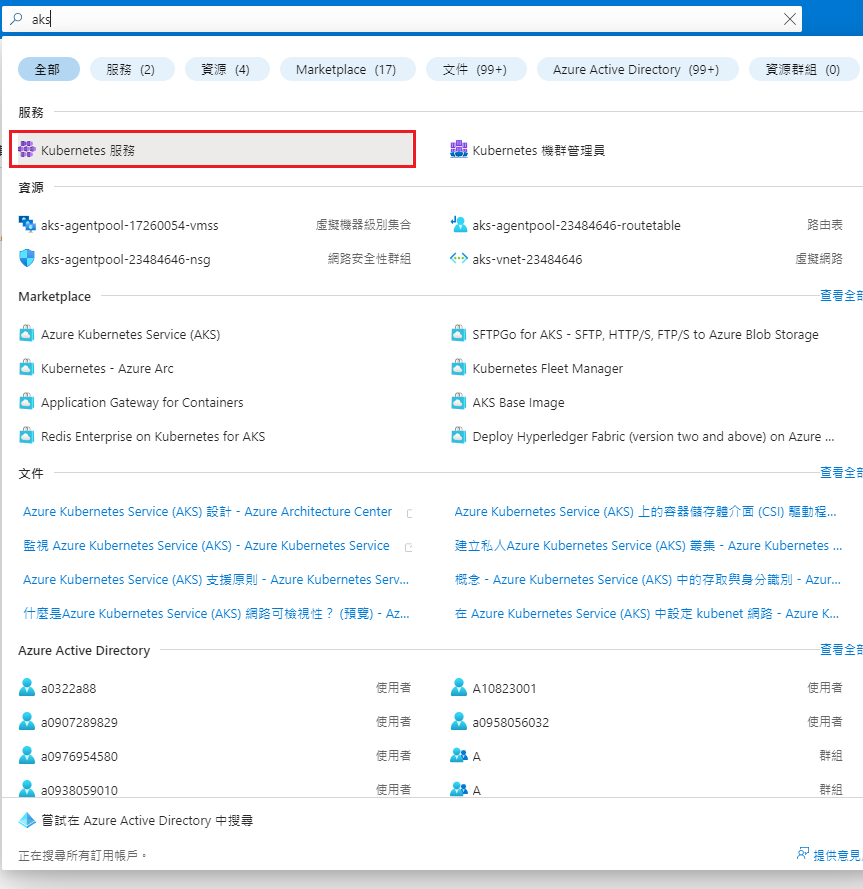Click the search field containing 'aks'
The image size is (863, 889).
tap(401, 19)
